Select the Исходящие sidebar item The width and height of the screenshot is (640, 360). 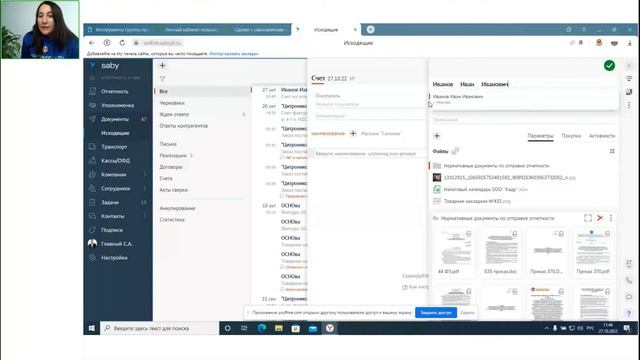point(115,133)
